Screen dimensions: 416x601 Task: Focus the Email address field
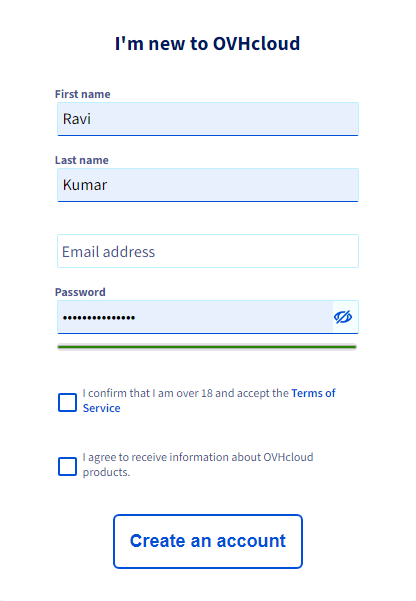click(x=208, y=251)
